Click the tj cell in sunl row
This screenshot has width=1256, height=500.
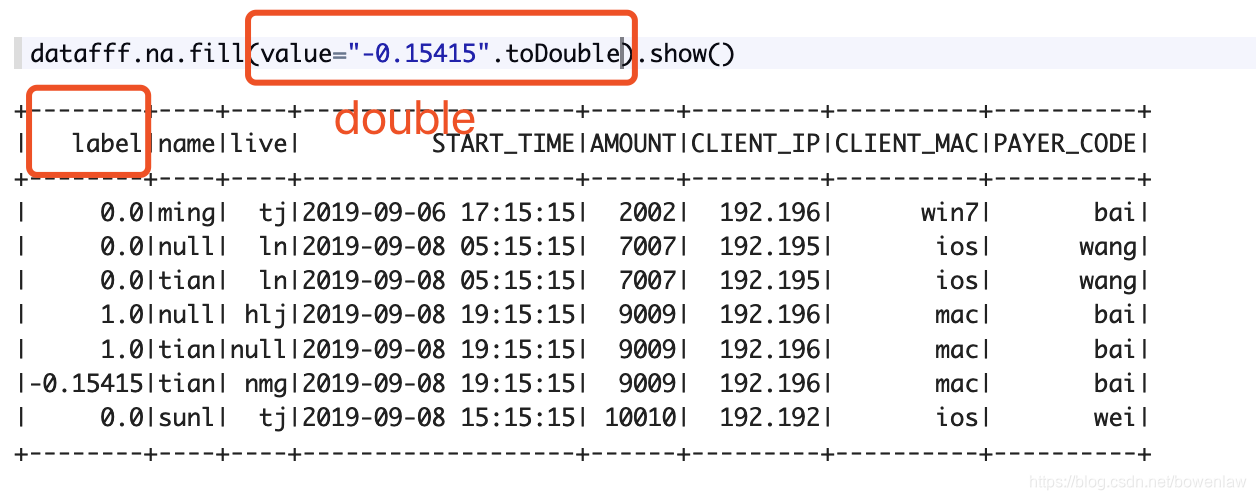(x=272, y=417)
